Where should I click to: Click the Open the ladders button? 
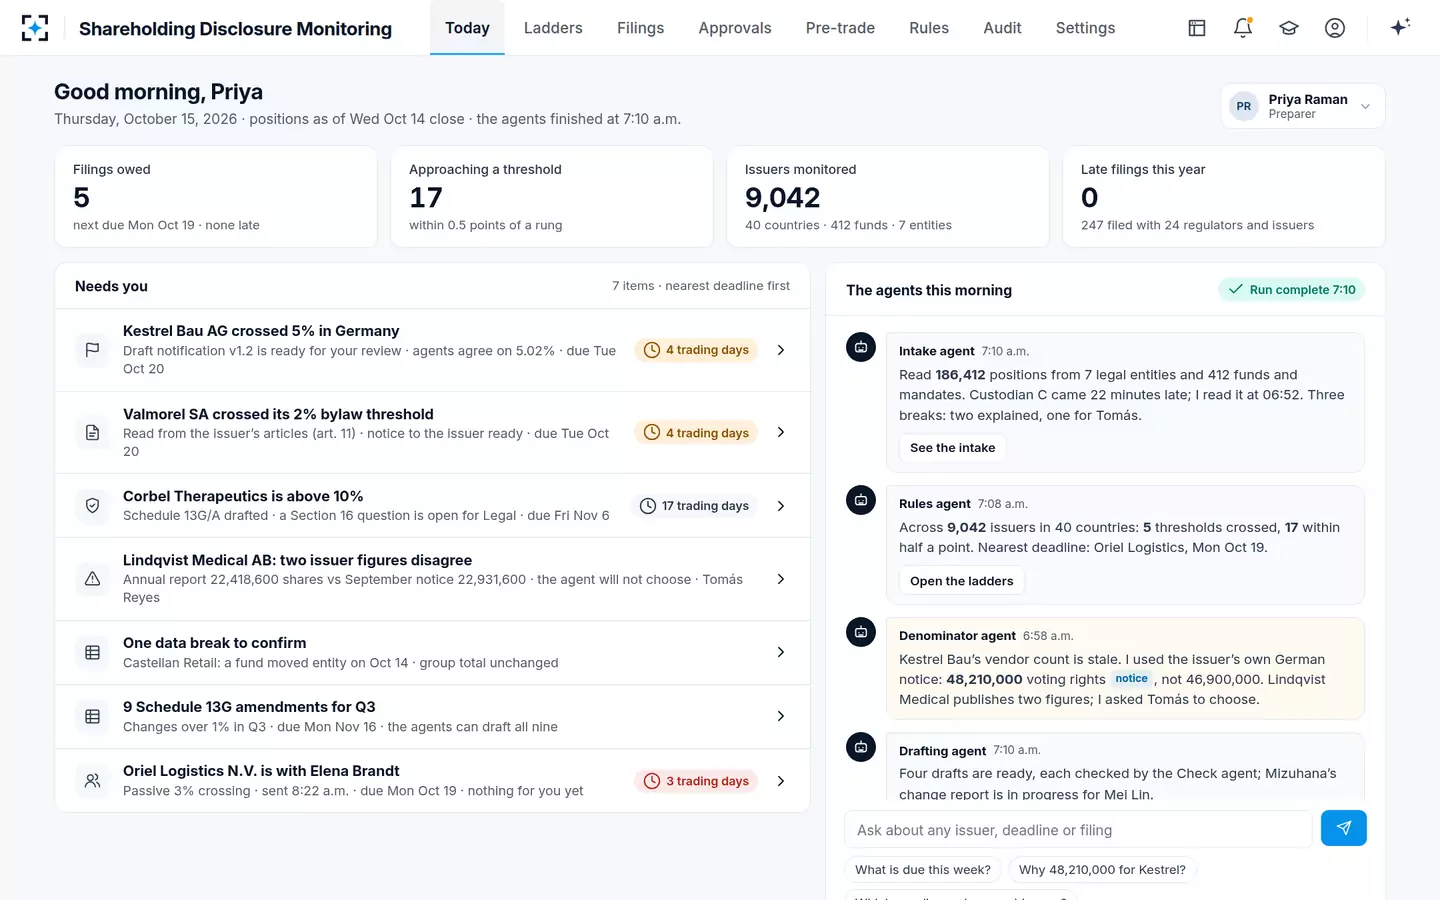click(961, 581)
